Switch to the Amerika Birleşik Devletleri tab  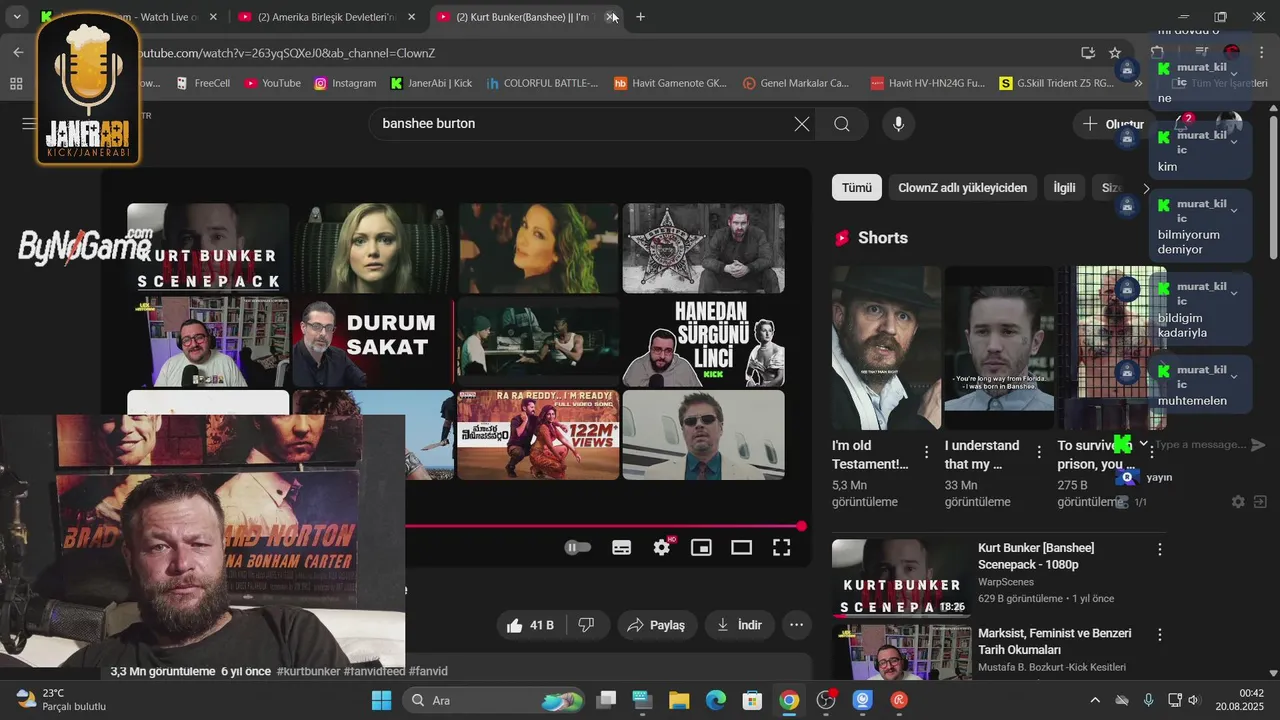326,17
